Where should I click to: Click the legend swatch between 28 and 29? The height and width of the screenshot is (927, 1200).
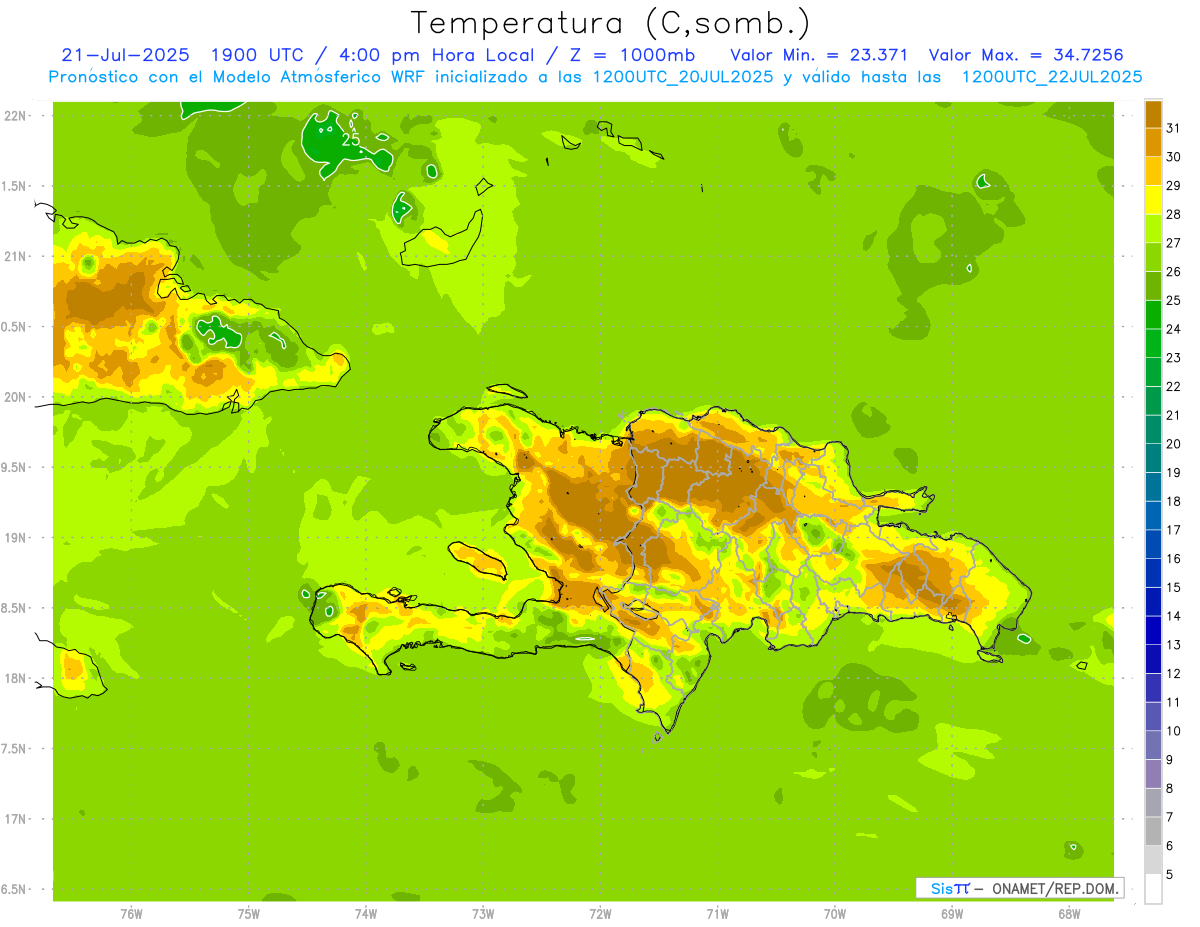click(1153, 200)
